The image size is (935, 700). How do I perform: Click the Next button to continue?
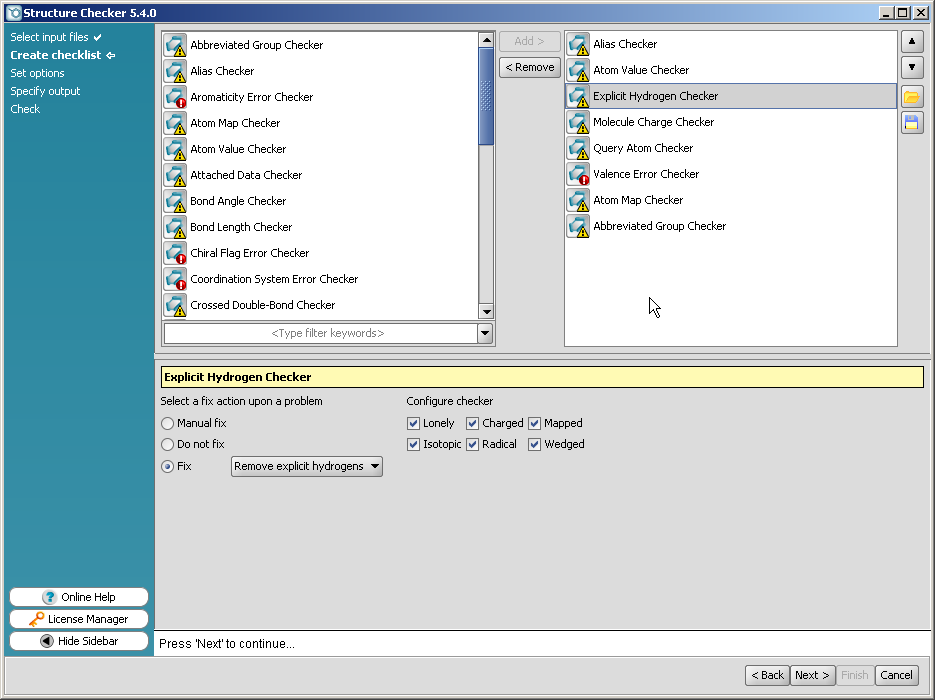click(812, 675)
